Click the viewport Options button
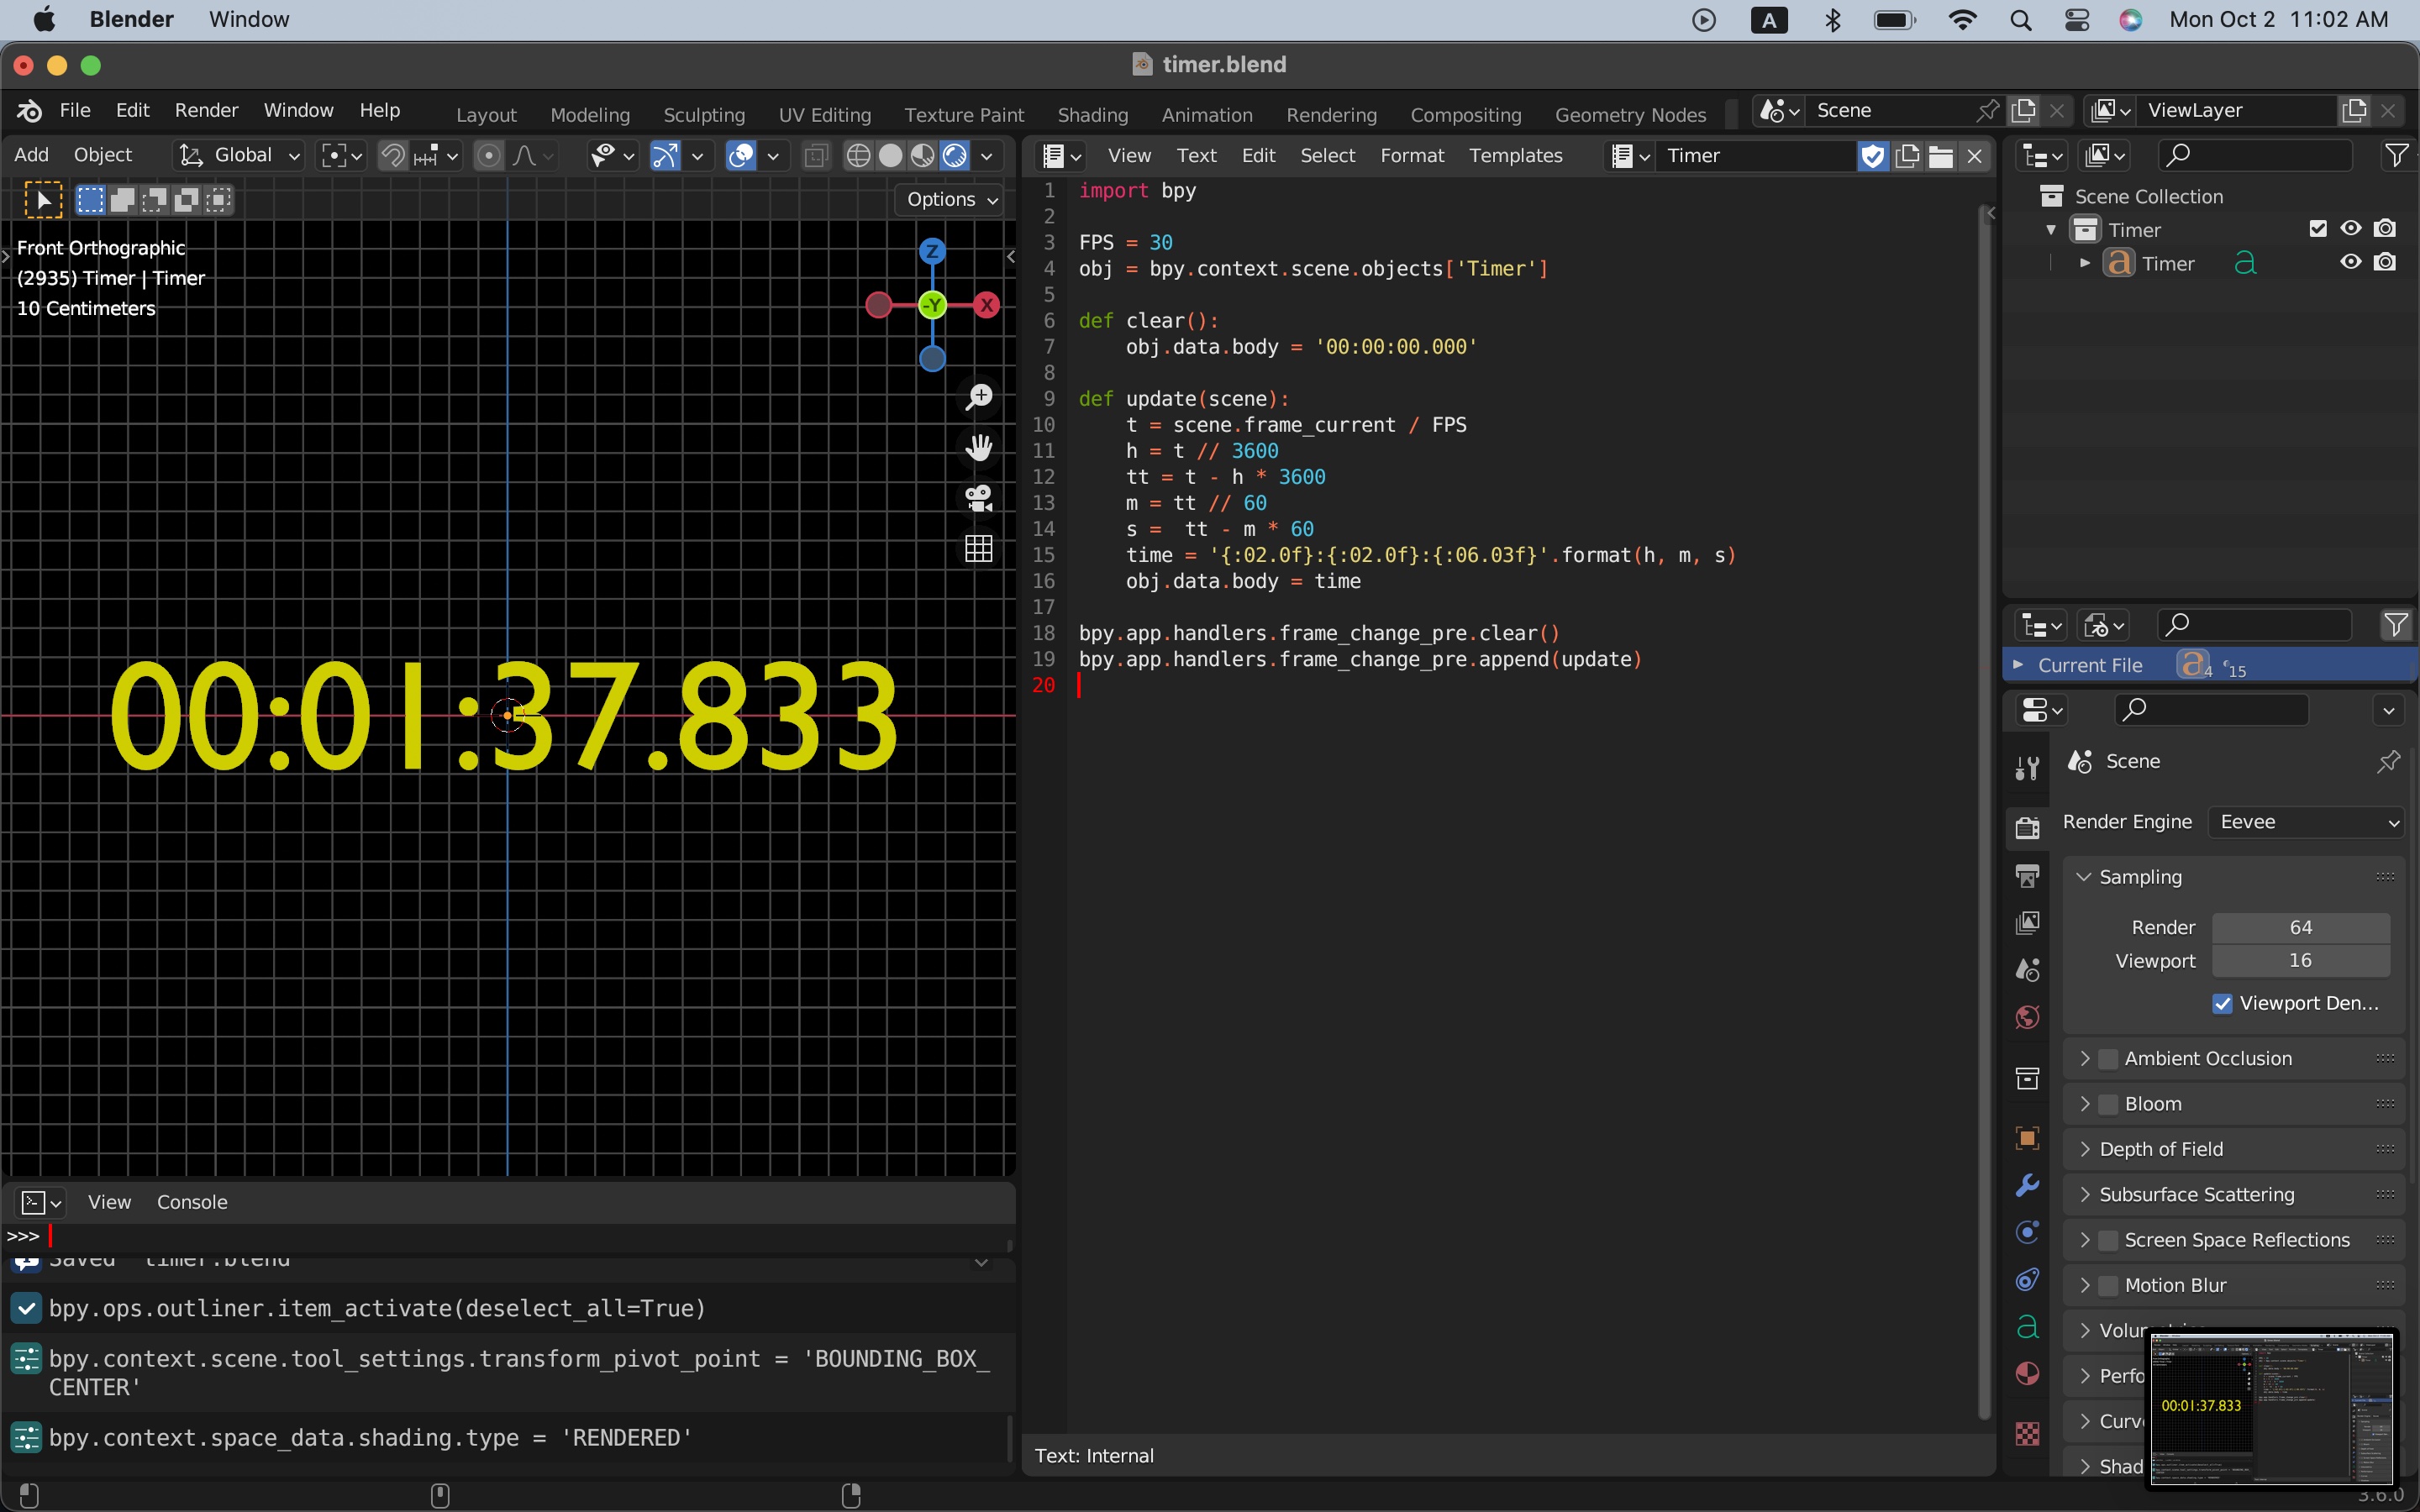This screenshot has height=1512, width=2420. (951, 199)
